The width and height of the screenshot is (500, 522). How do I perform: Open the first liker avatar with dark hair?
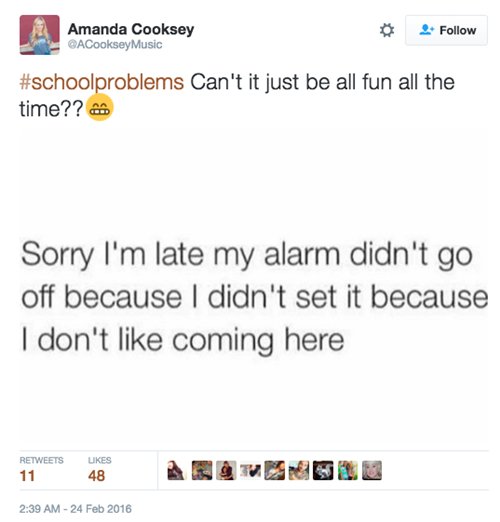[x=177, y=470]
